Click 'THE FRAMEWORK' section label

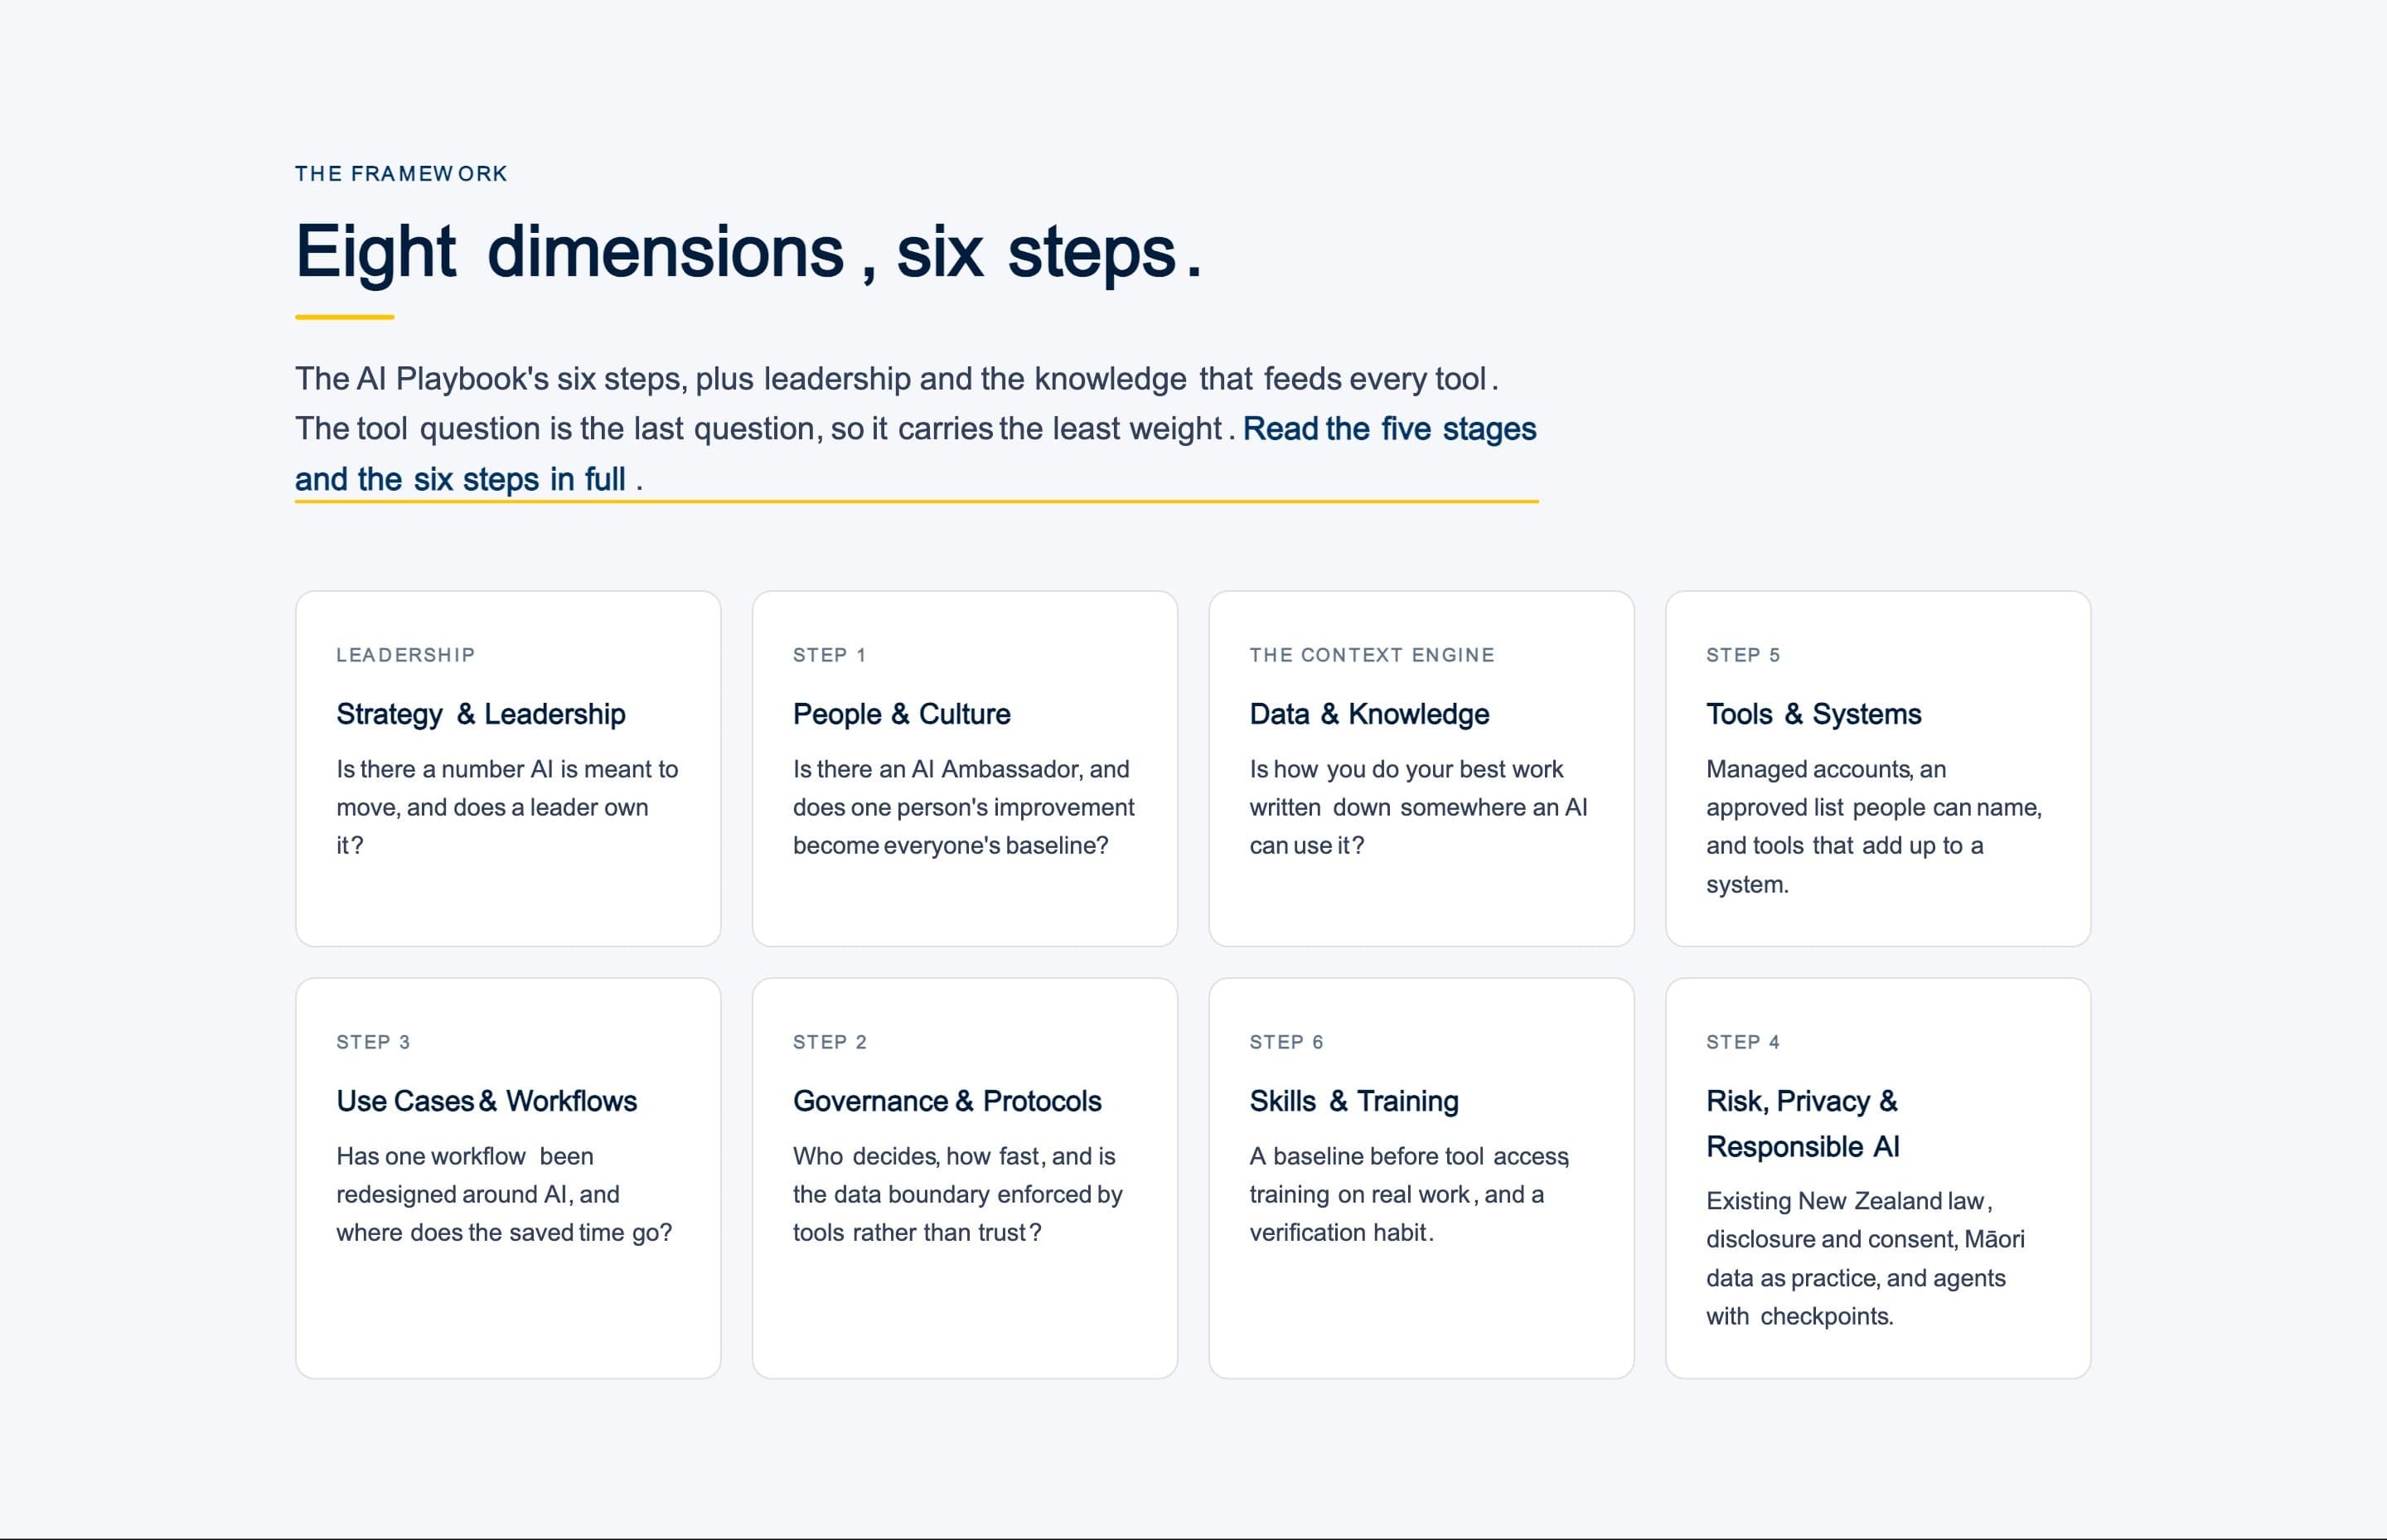(401, 174)
